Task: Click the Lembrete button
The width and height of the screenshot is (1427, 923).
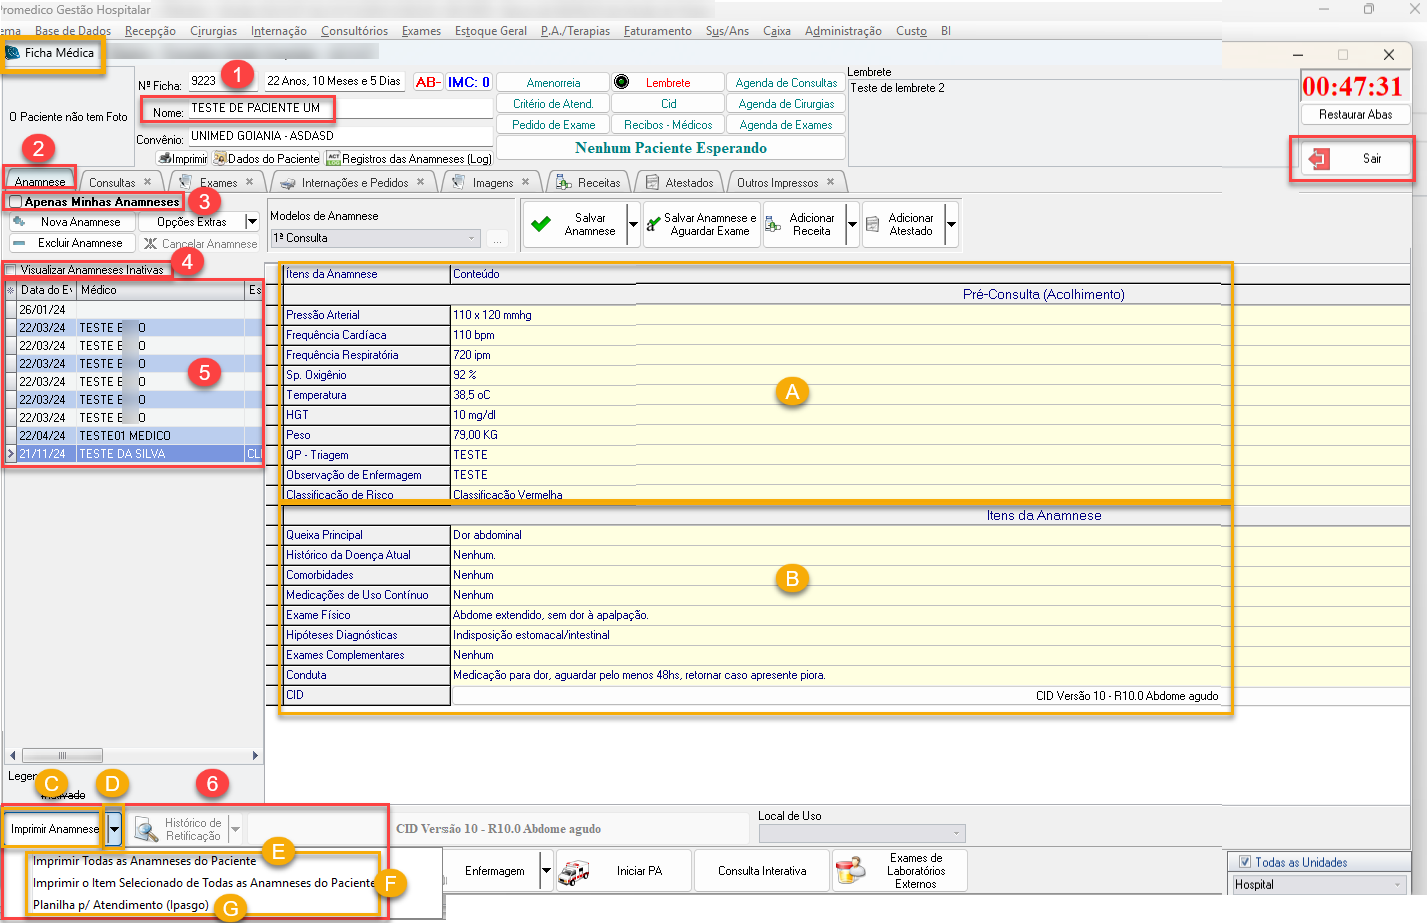Action: 667,83
